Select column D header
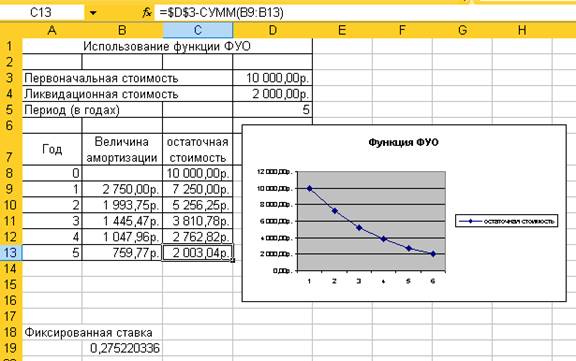 pos(273,30)
